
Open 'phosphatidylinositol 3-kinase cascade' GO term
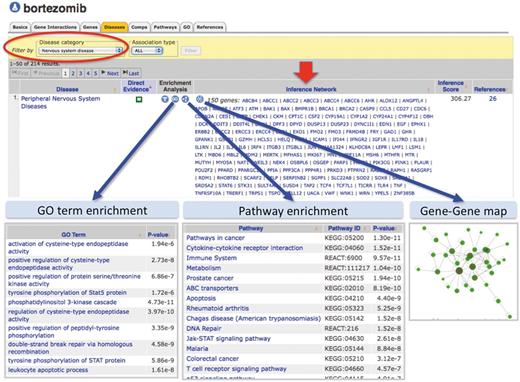click(62, 302)
